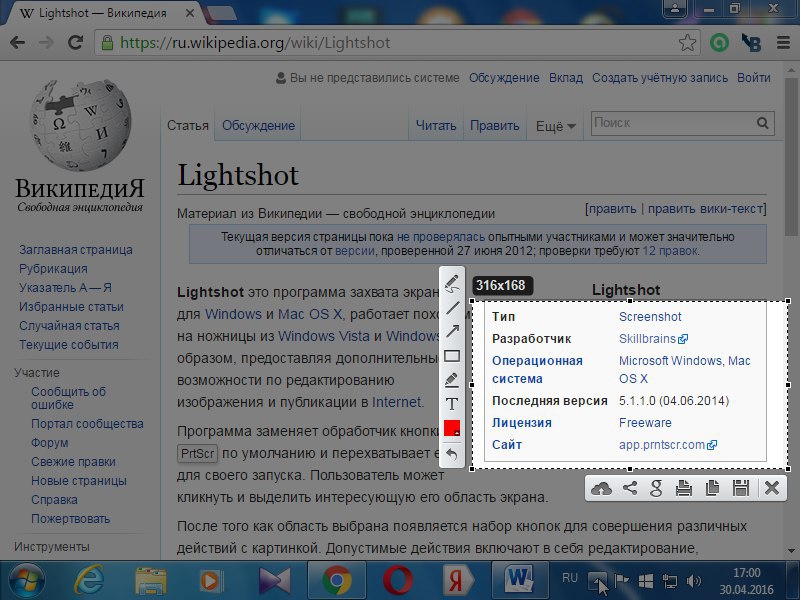Close the Lightshot selection with X
Screen dimensions: 800x600
772,488
